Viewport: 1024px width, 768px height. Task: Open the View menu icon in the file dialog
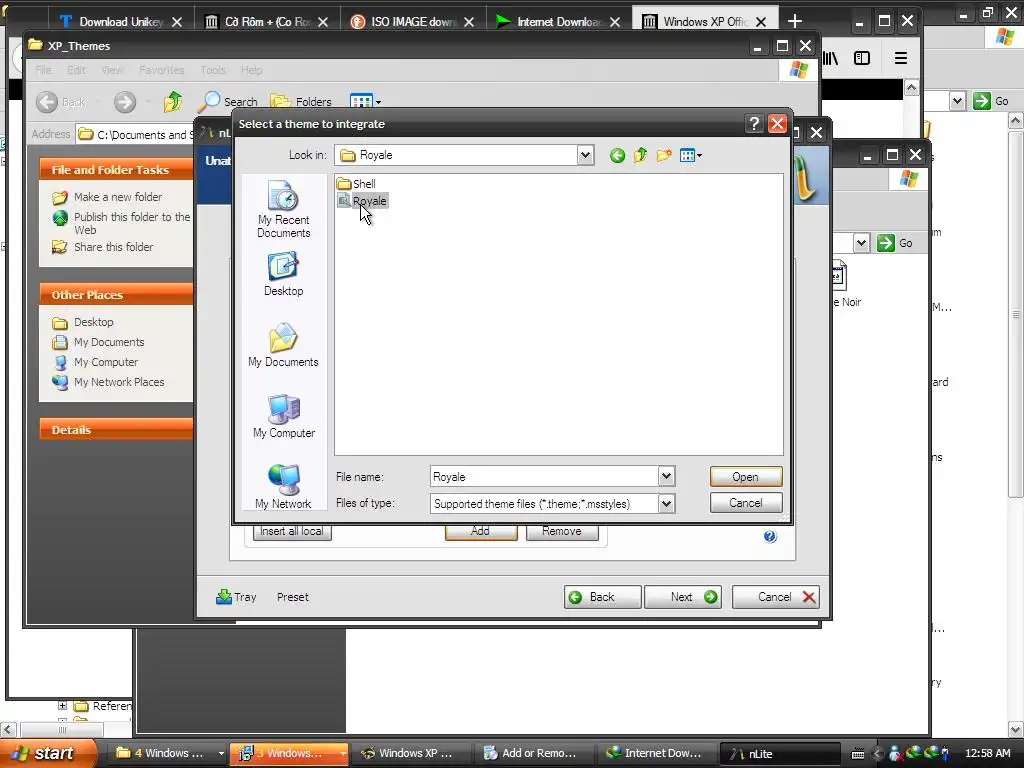690,155
